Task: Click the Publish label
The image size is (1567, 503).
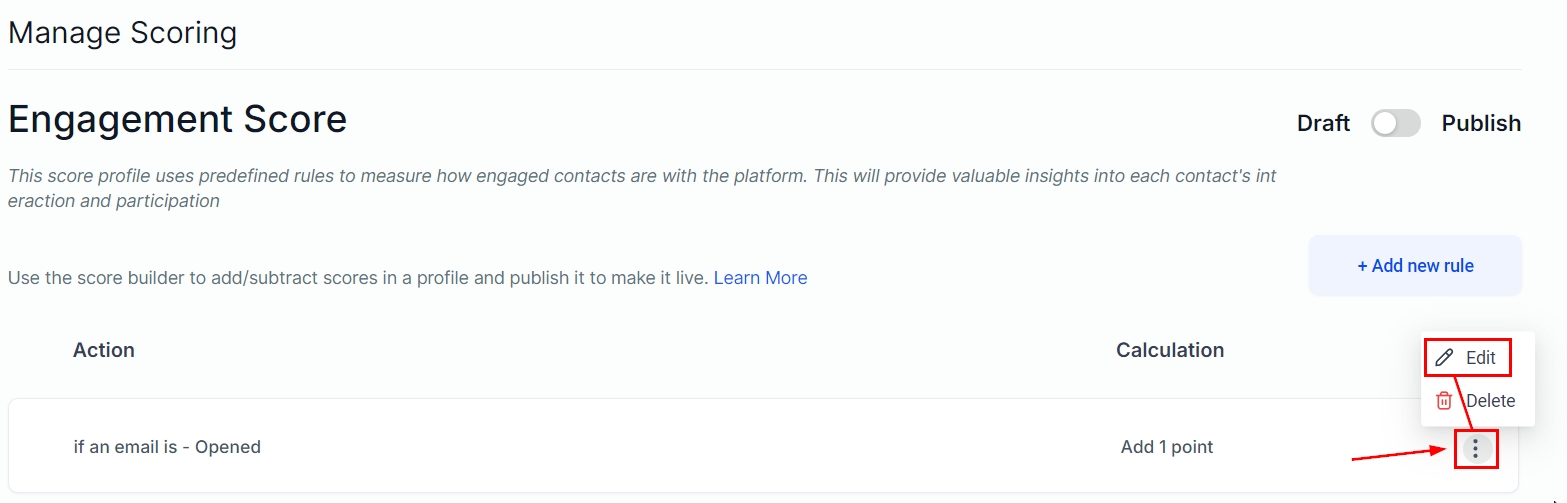Action: click(1481, 123)
